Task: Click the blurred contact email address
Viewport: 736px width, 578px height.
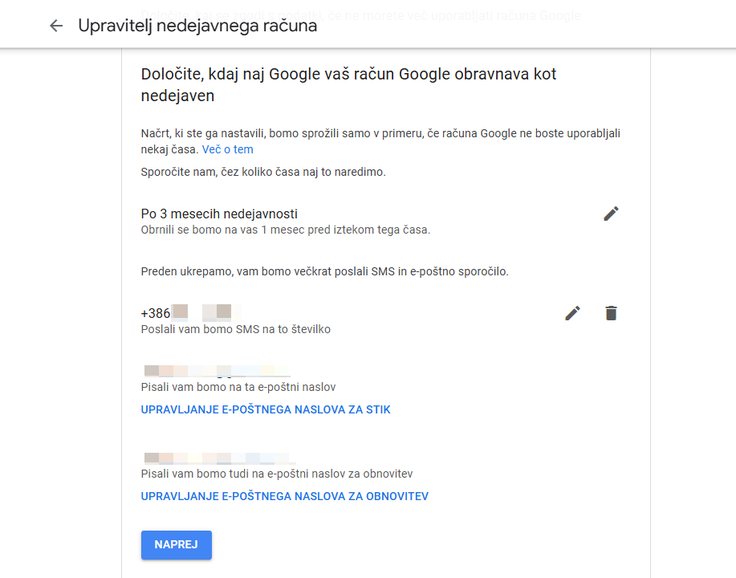Action: tap(217, 371)
